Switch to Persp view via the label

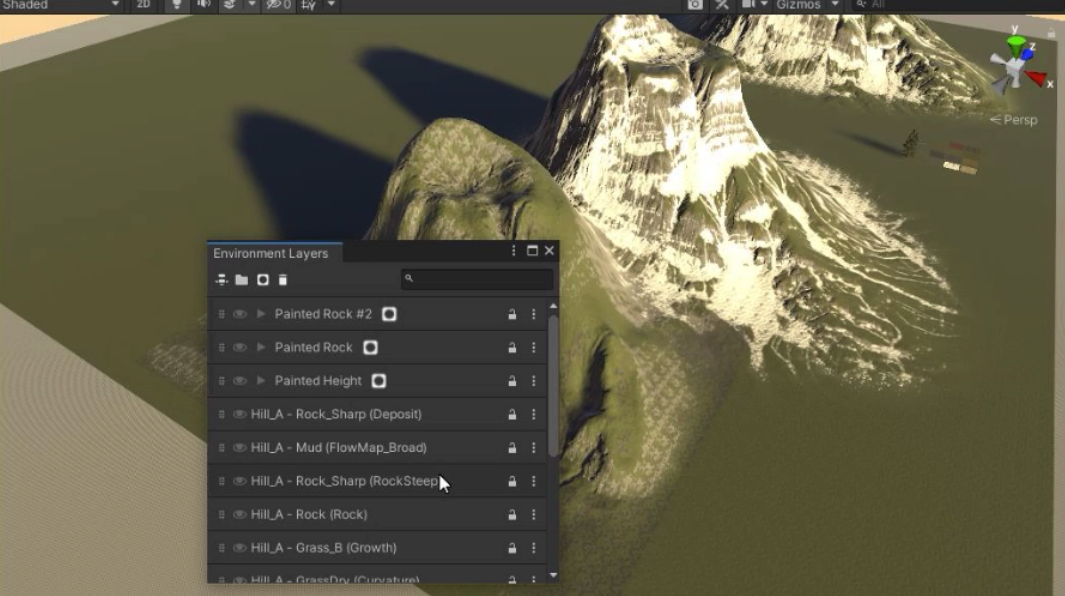coord(1021,119)
